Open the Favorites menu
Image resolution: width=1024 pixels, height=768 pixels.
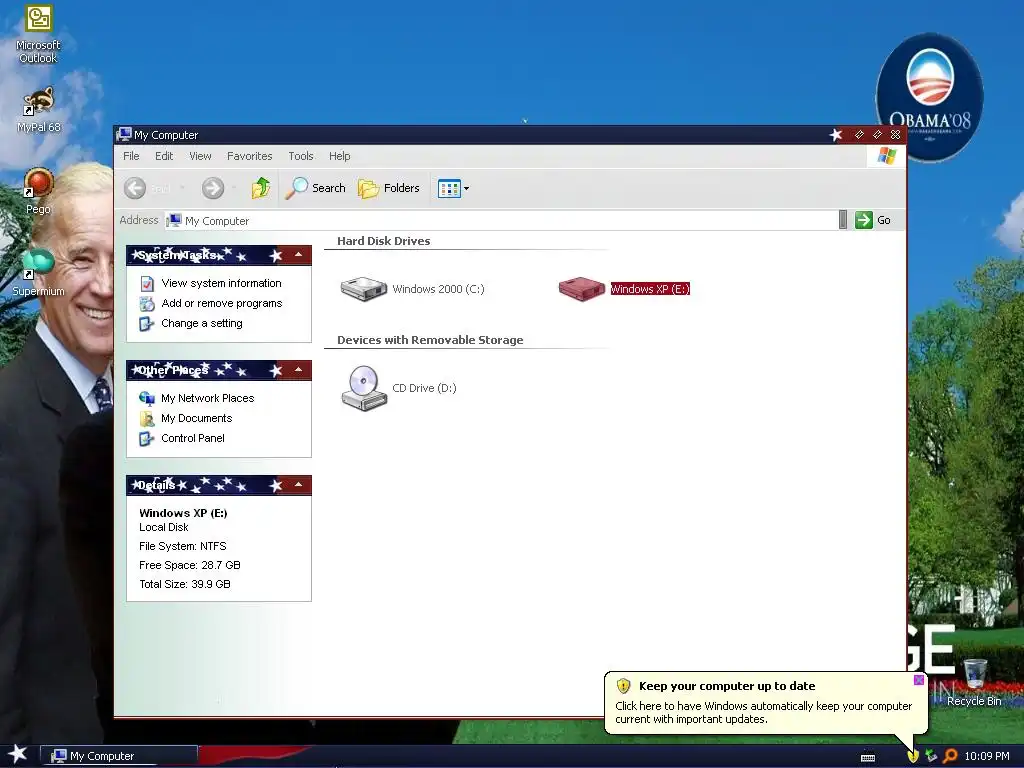pyautogui.click(x=249, y=156)
